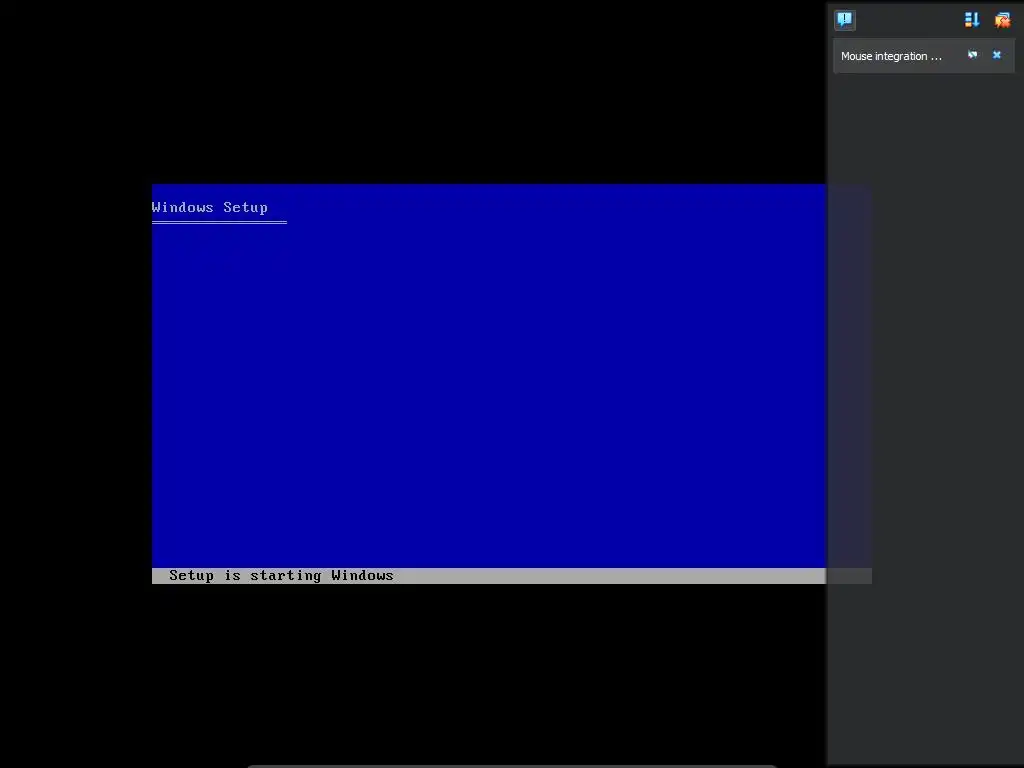Dismiss the Mouse integration notification
The width and height of the screenshot is (1024, 768).
click(x=997, y=55)
